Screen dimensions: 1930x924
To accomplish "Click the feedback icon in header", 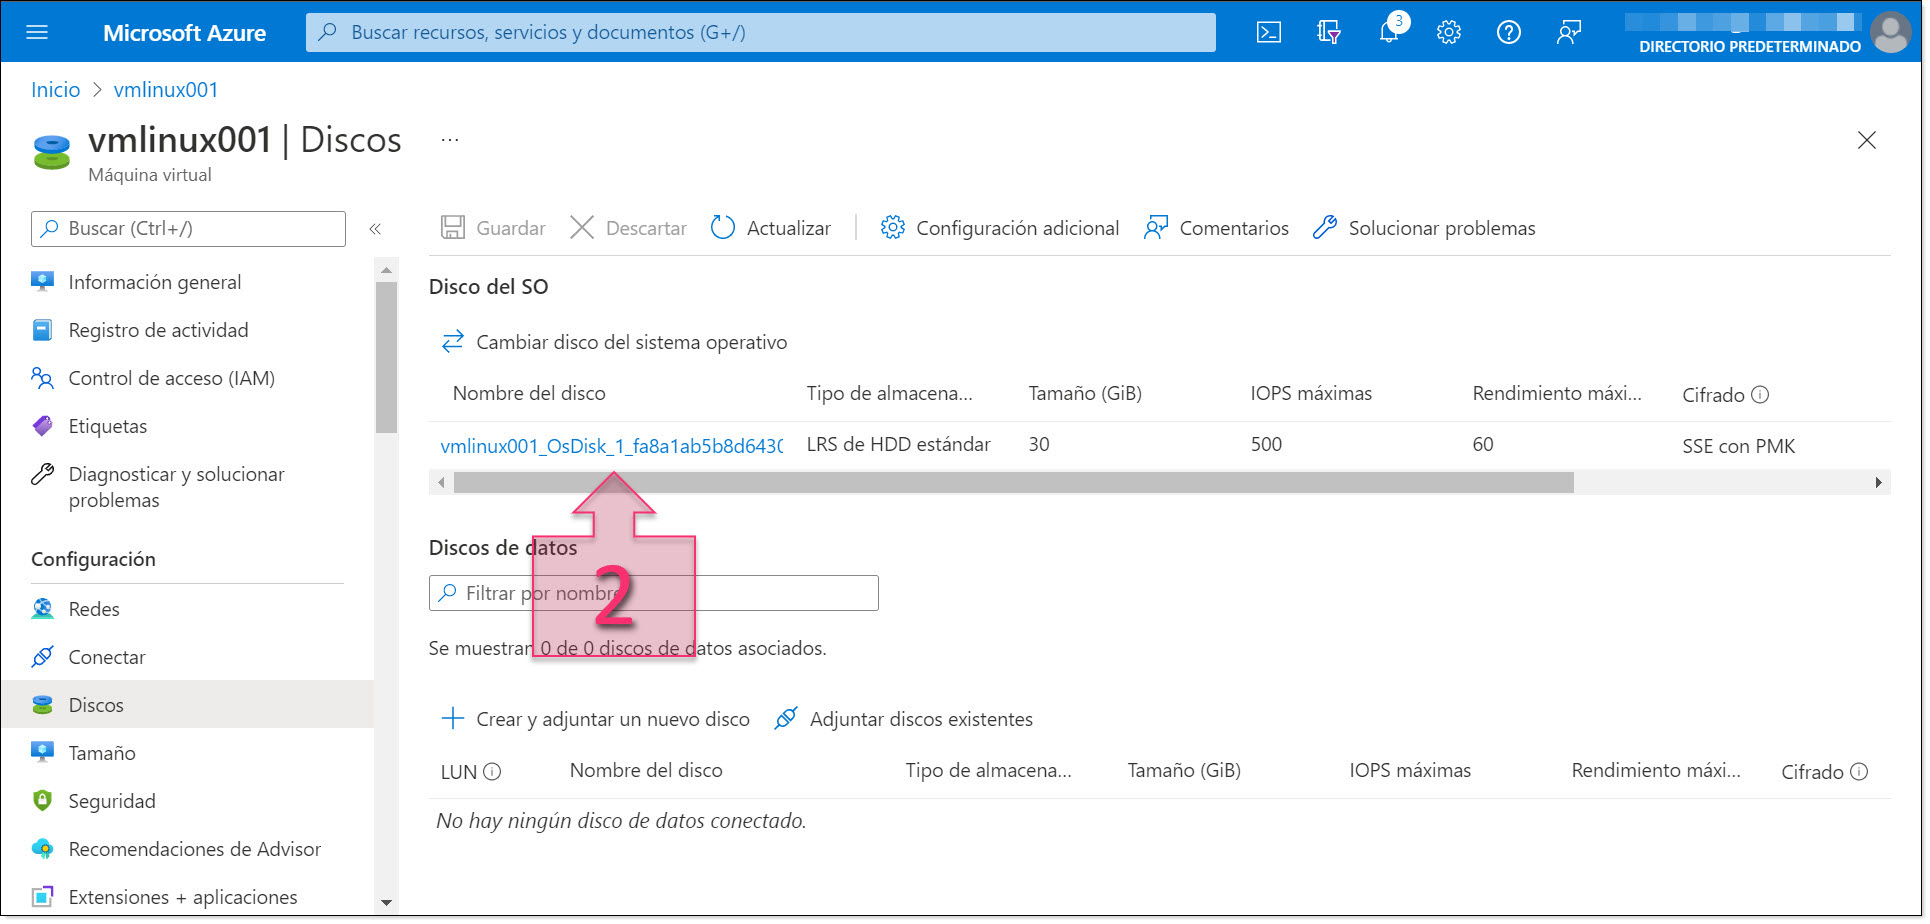I will pos(1568,33).
